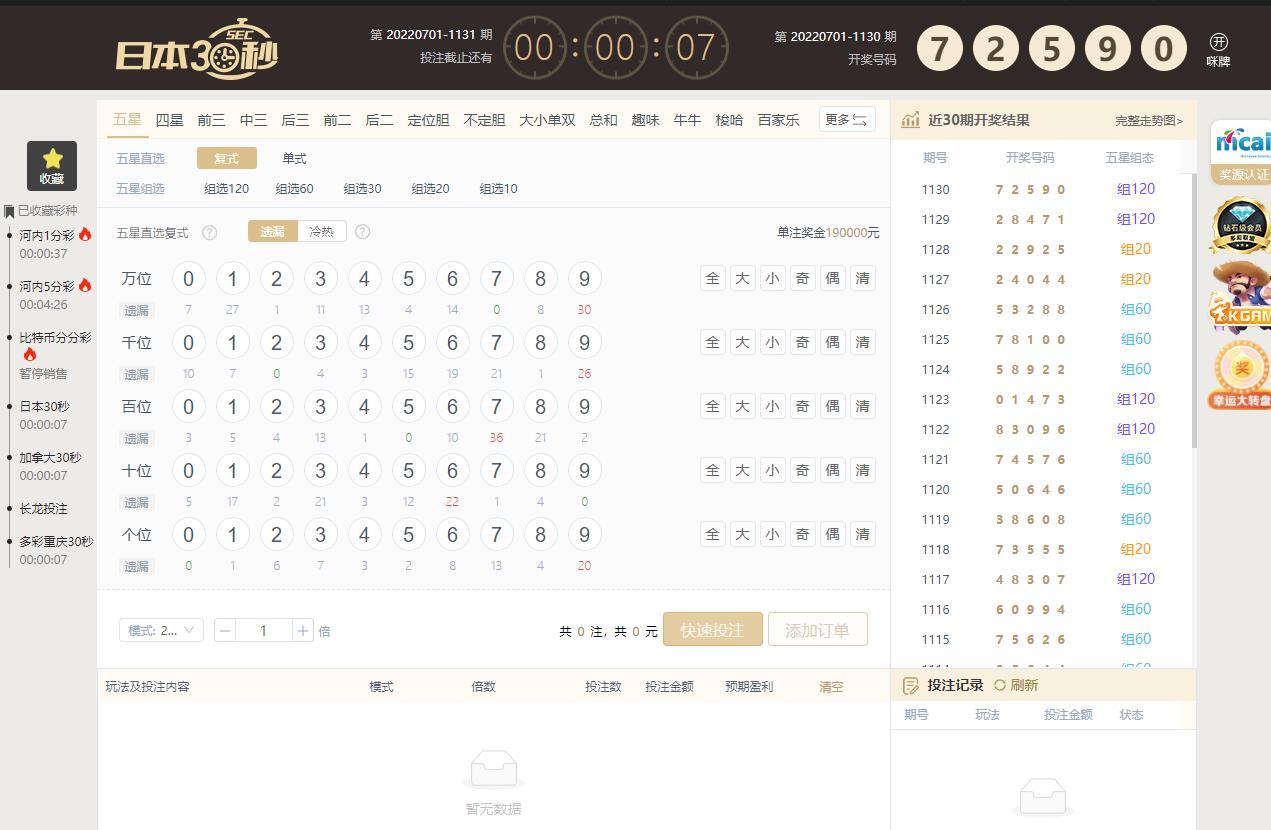1271x830 pixels.
Task: Click the chart icon beside 近30期开奖结果
Action: point(910,120)
